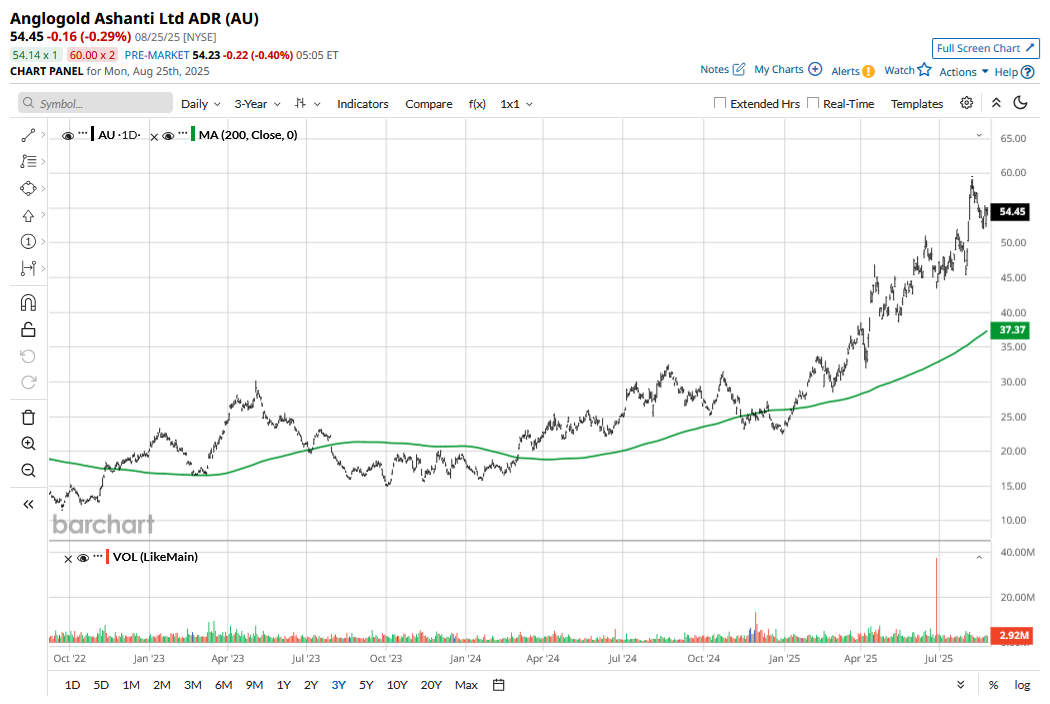Toggle visibility of the AU 1D series
Viewport: 1050px width, 704px height.
pyautogui.click(x=68, y=136)
